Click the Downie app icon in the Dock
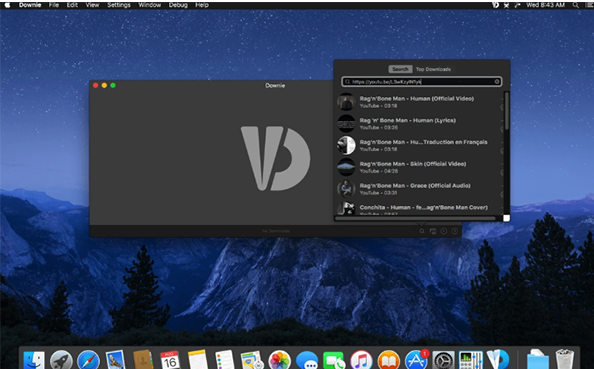The width and height of the screenshot is (594, 369). tap(498, 360)
